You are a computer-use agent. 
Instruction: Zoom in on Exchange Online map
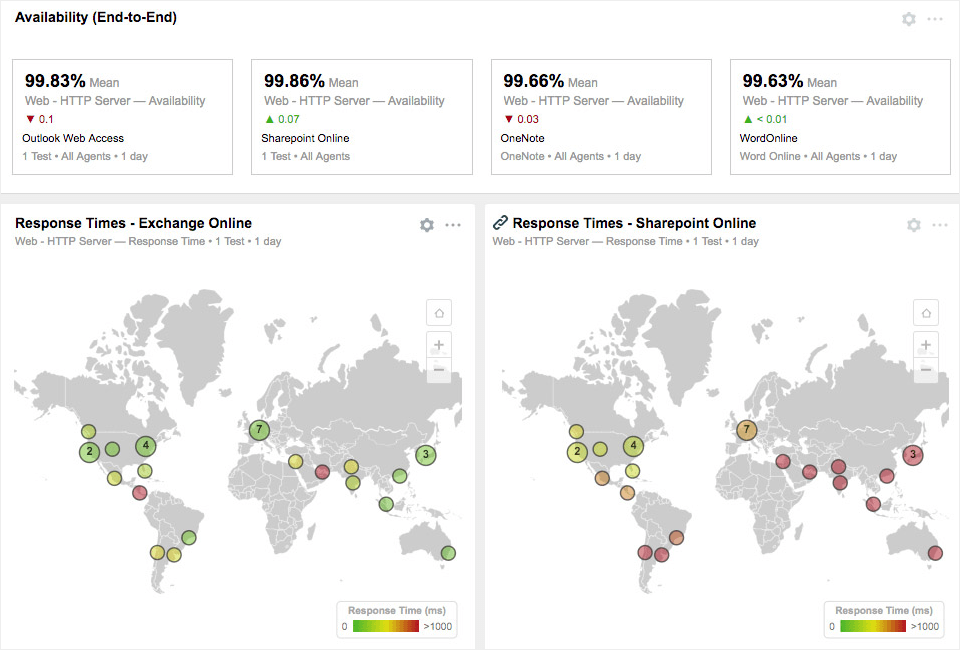pos(438,345)
